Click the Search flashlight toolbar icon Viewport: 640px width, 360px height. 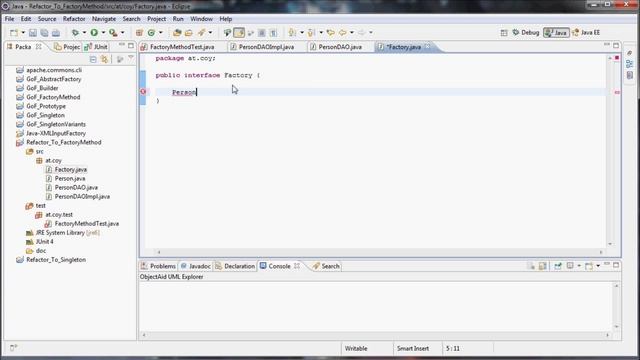202,33
